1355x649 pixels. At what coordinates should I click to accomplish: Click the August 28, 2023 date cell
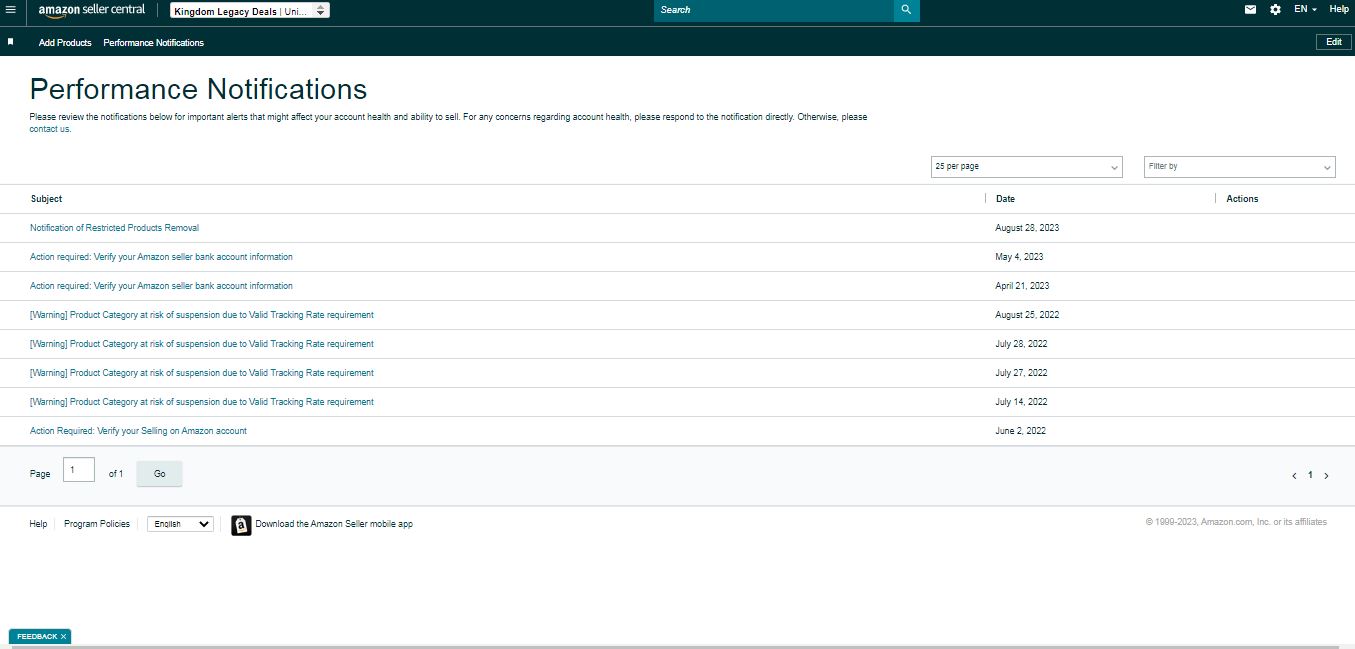(1027, 228)
